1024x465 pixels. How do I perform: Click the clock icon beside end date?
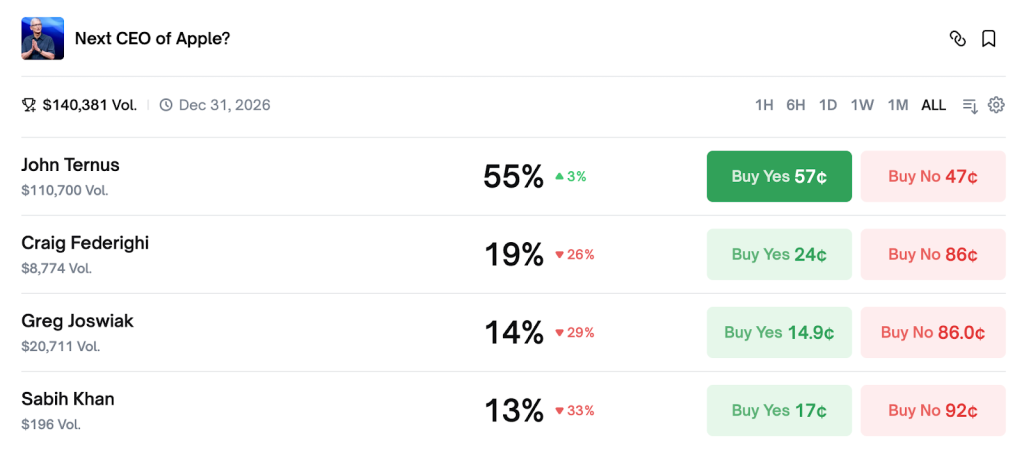coord(166,105)
